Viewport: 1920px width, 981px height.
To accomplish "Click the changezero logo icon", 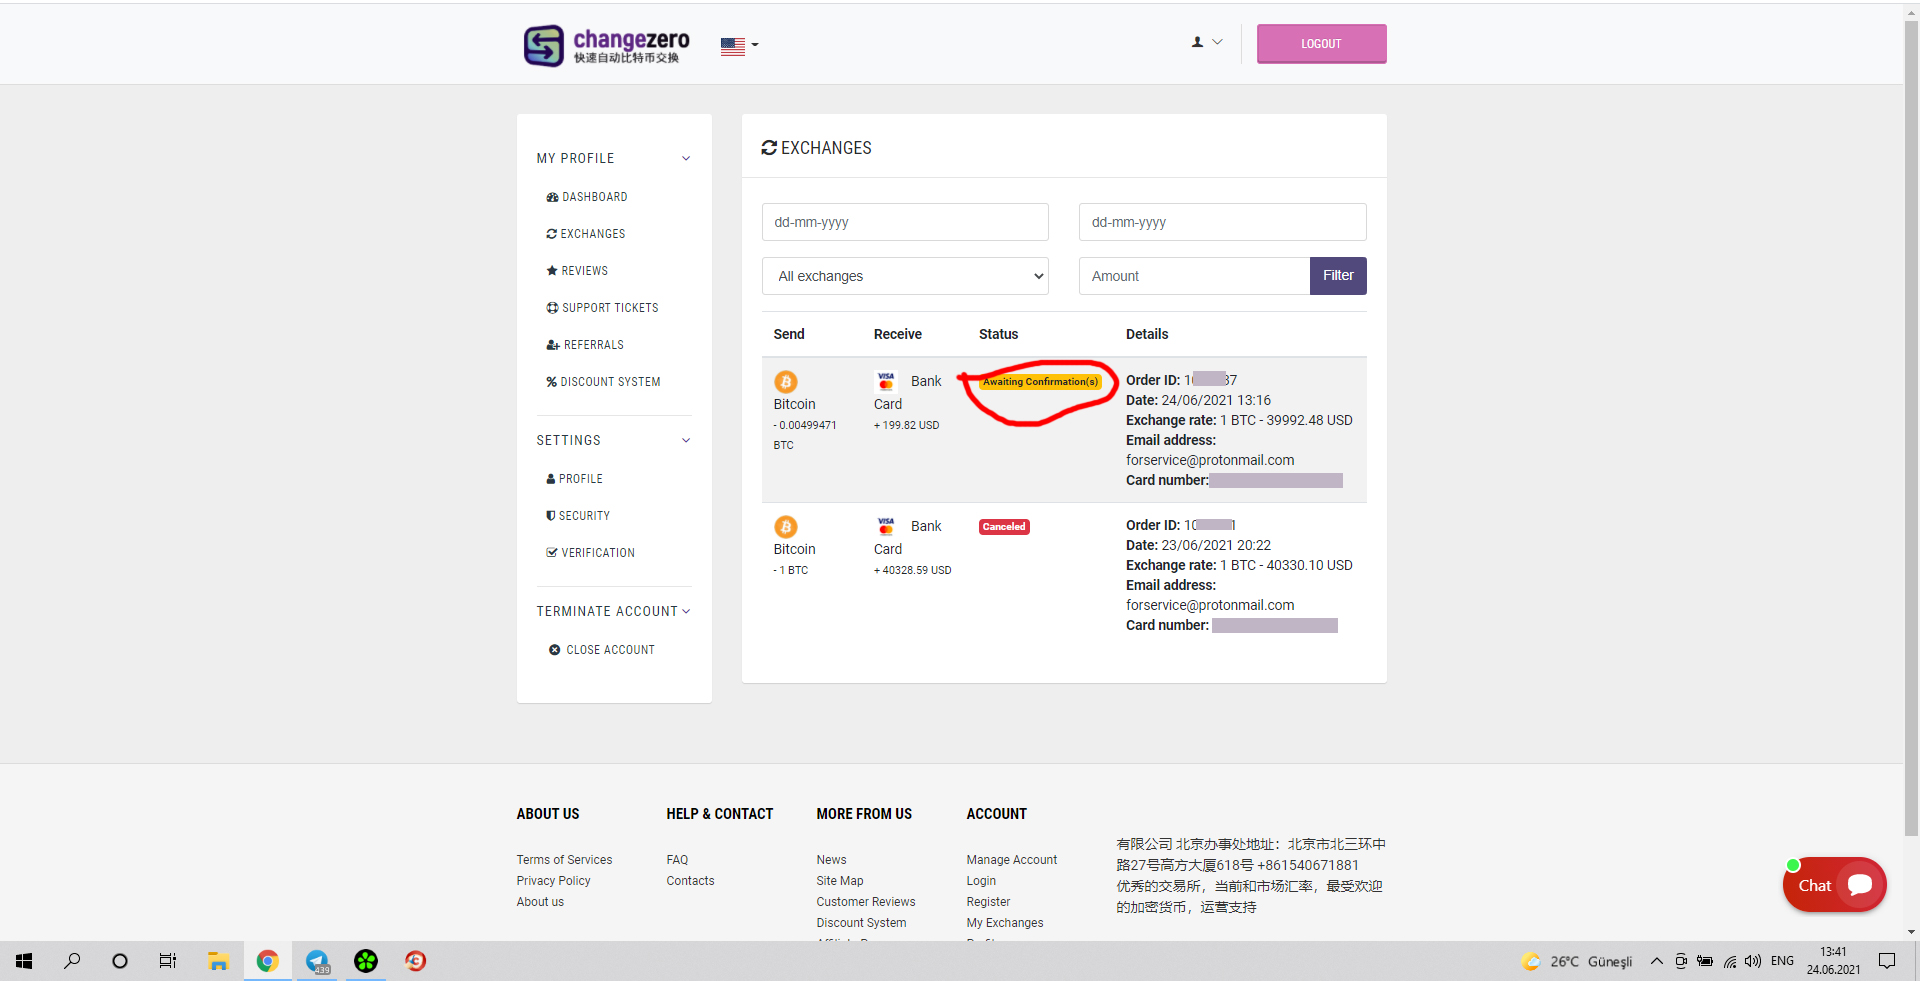I will coord(544,46).
